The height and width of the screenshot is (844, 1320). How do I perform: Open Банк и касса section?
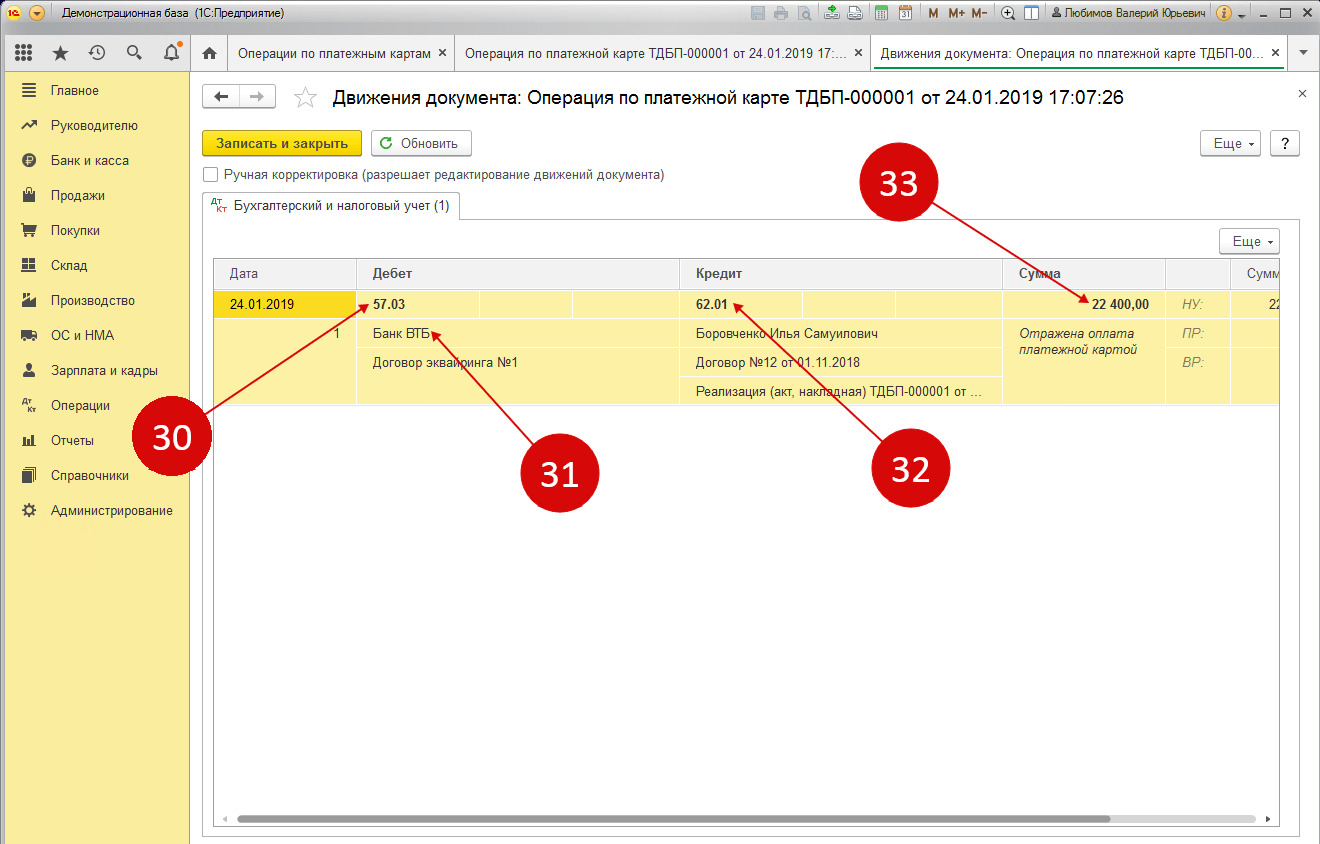coord(89,160)
